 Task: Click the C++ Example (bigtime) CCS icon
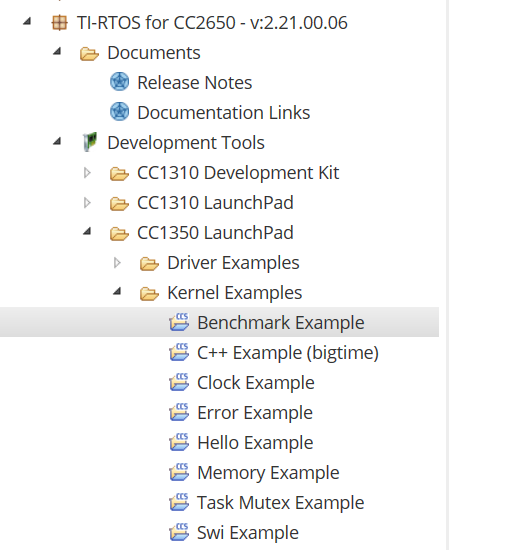179,352
